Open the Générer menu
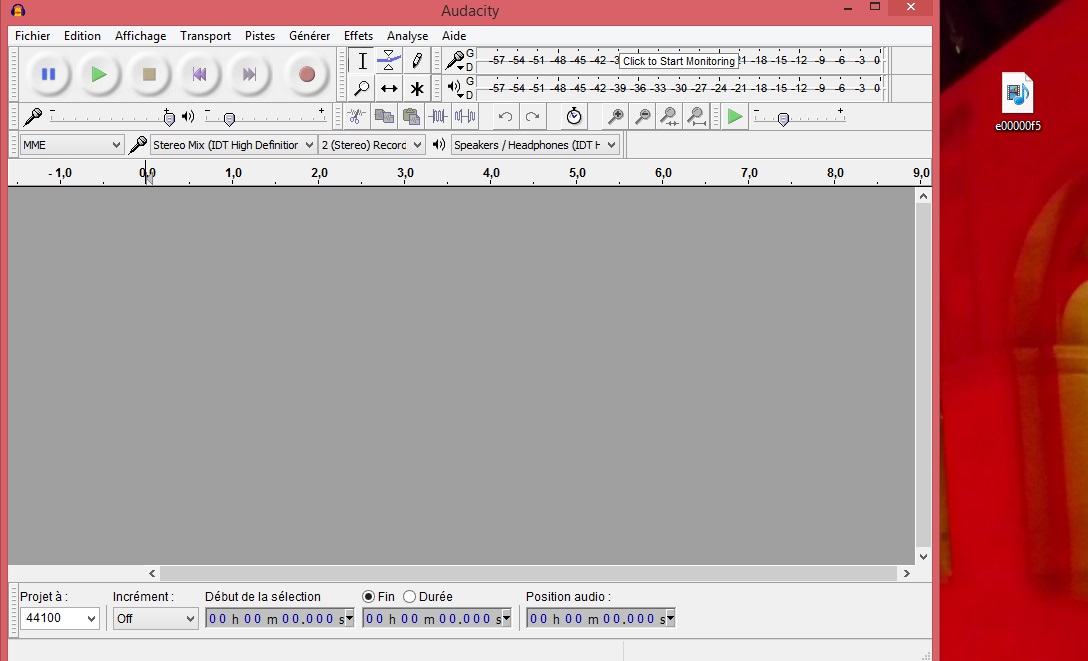 tap(309, 36)
